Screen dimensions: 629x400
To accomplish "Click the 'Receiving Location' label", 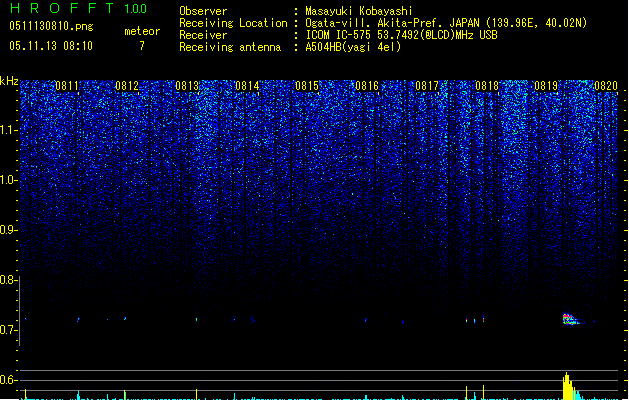I will (x=233, y=23).
